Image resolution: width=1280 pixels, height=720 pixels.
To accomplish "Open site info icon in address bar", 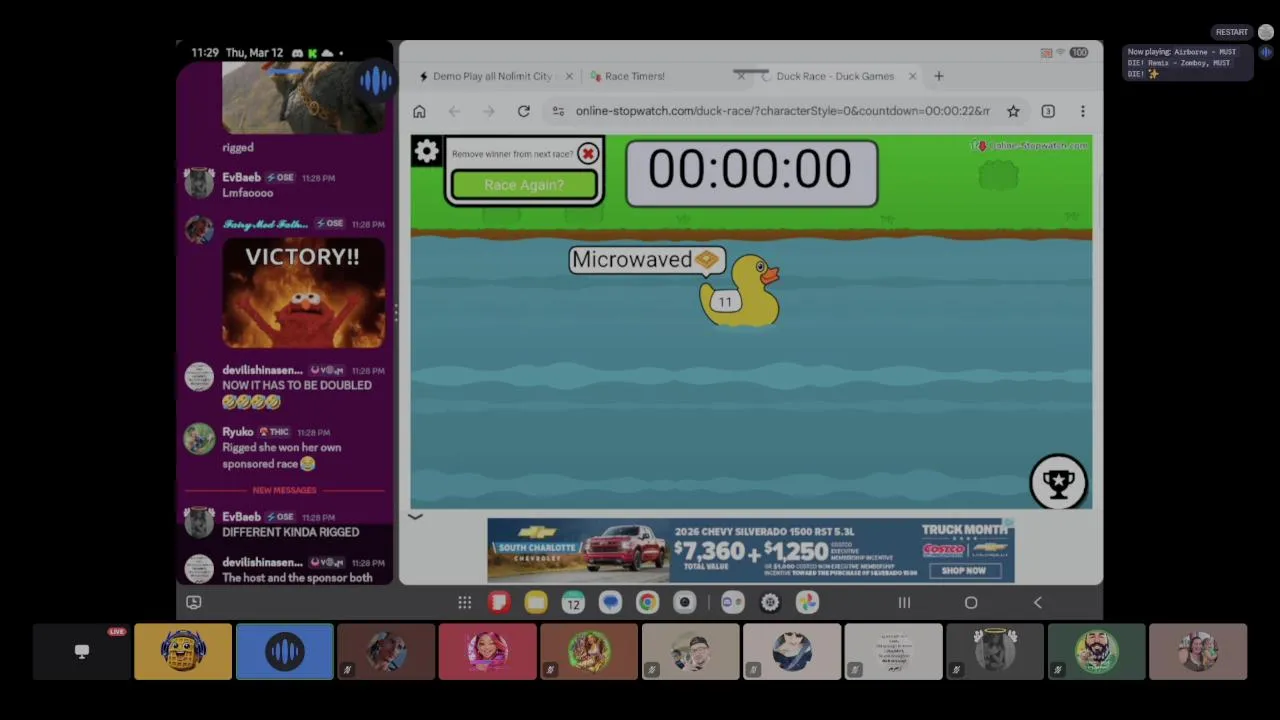I will (x=558, y=111).
